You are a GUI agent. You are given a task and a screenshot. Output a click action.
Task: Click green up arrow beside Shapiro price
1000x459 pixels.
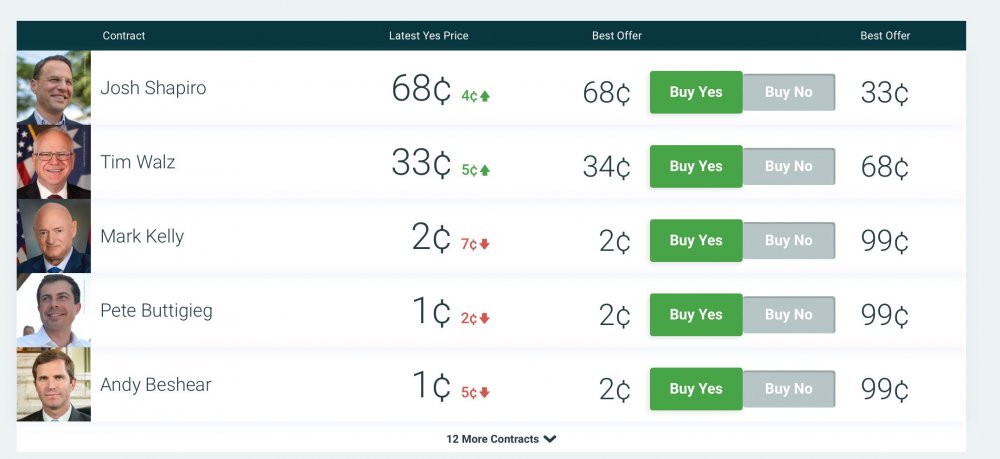tap(485, 97)
